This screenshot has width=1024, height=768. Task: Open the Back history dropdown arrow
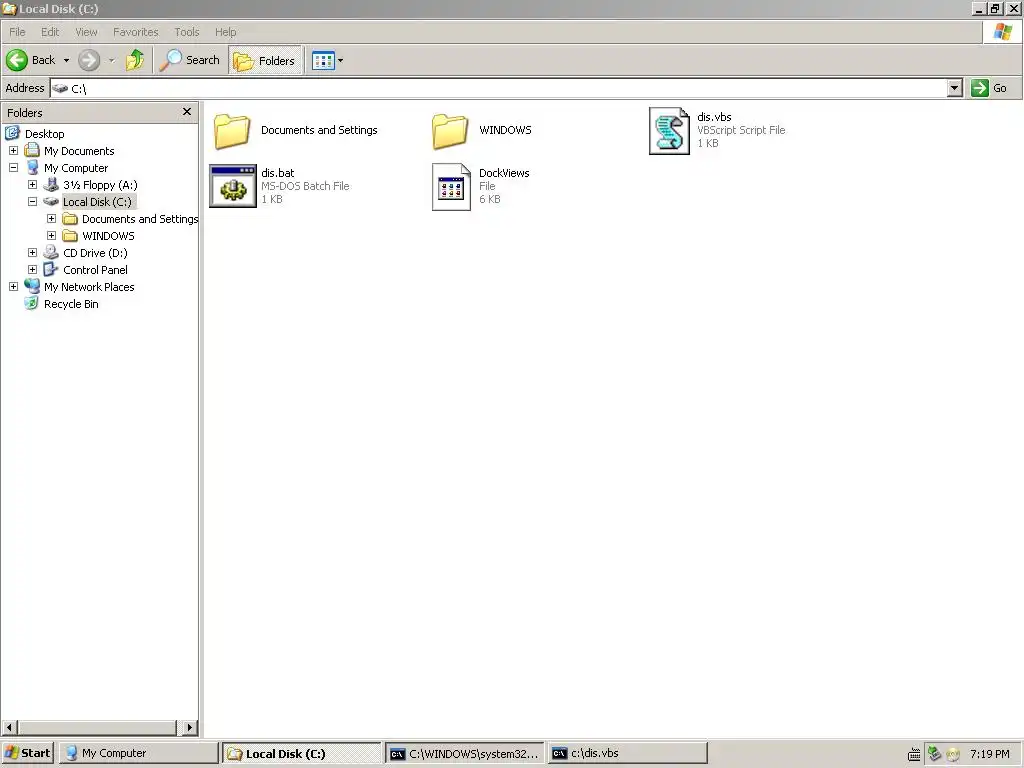coord(66,60)
